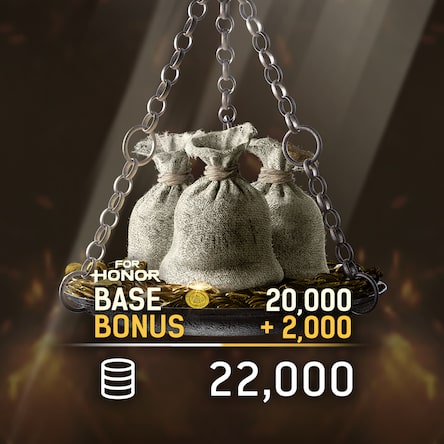This screenshot has width=444, height=444.
Task: Click the yellow BONUS label
Action: [x=139, y=325]
